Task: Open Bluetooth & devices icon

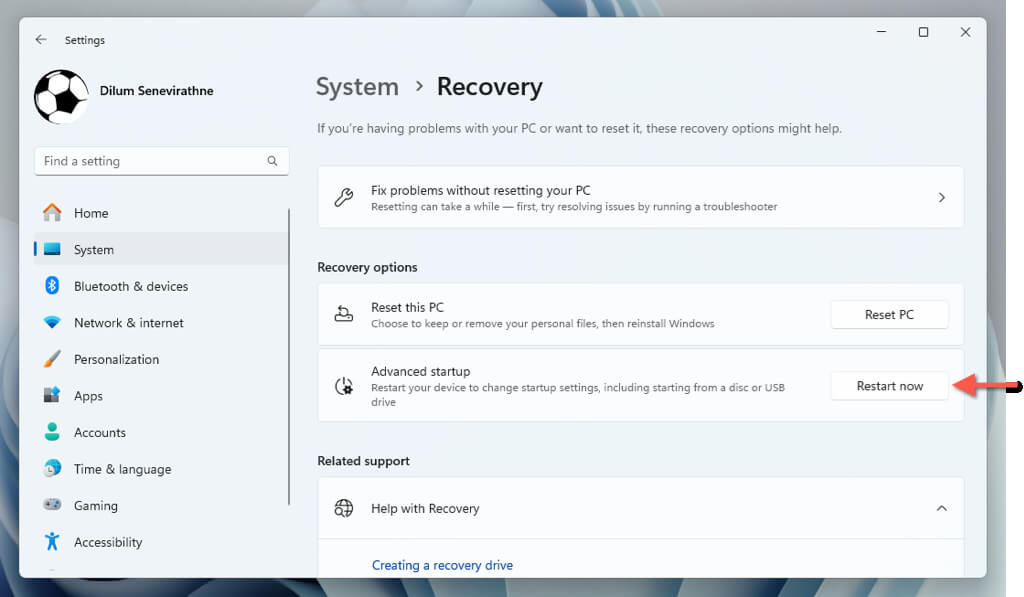Action: (x=52, y=286)
